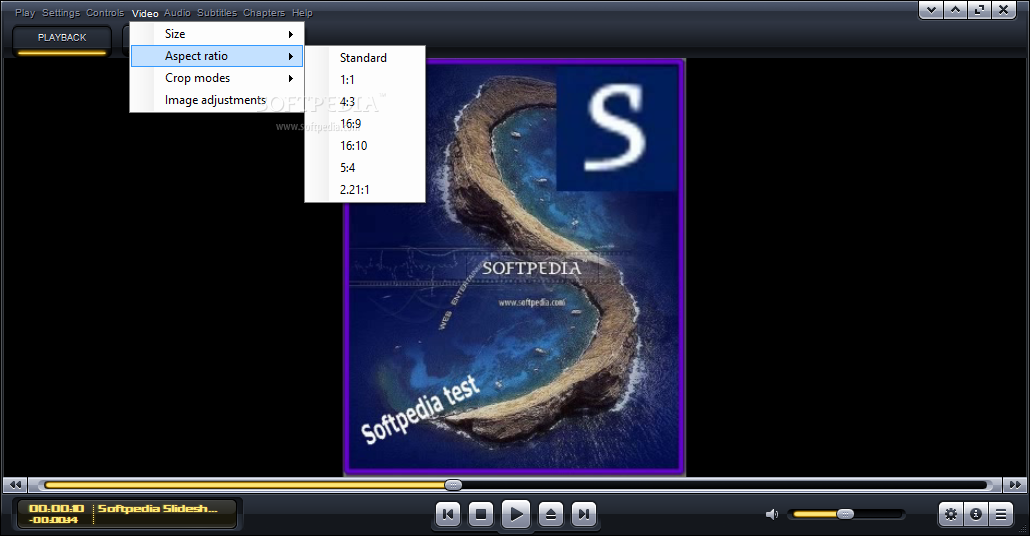Open the Controls menu

105,12
